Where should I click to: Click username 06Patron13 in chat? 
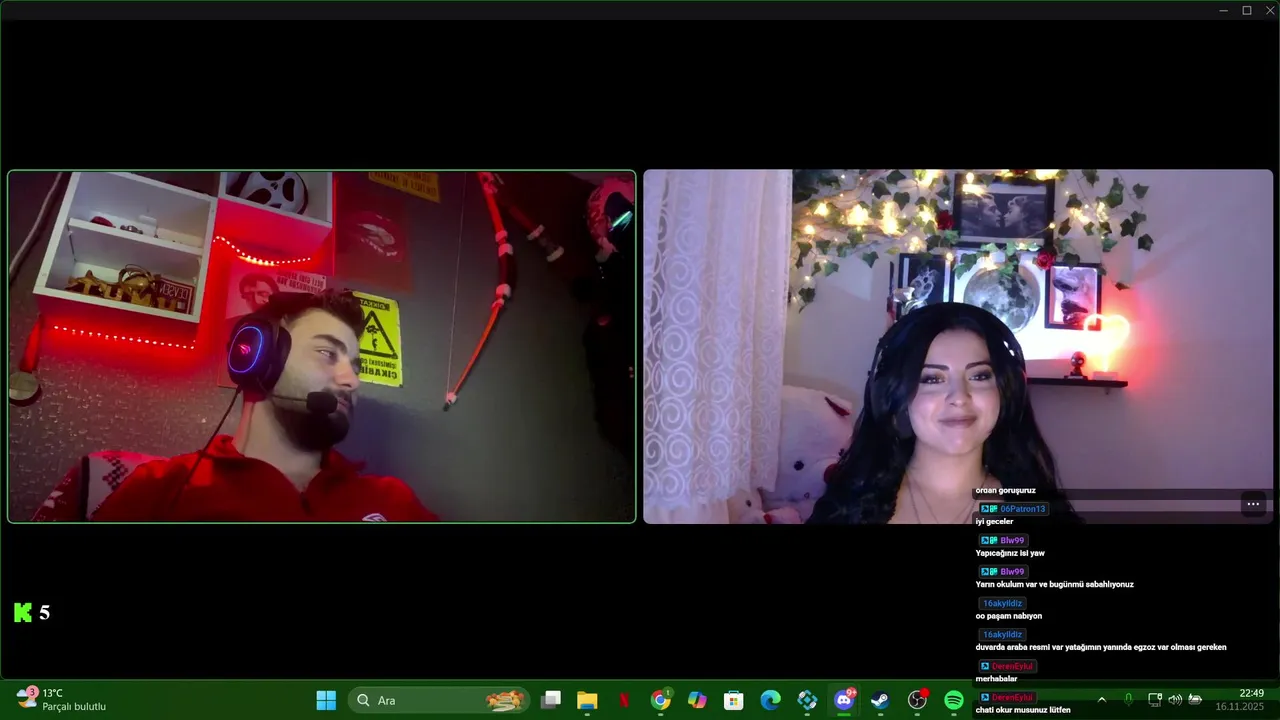click(x=1022, y=509)
